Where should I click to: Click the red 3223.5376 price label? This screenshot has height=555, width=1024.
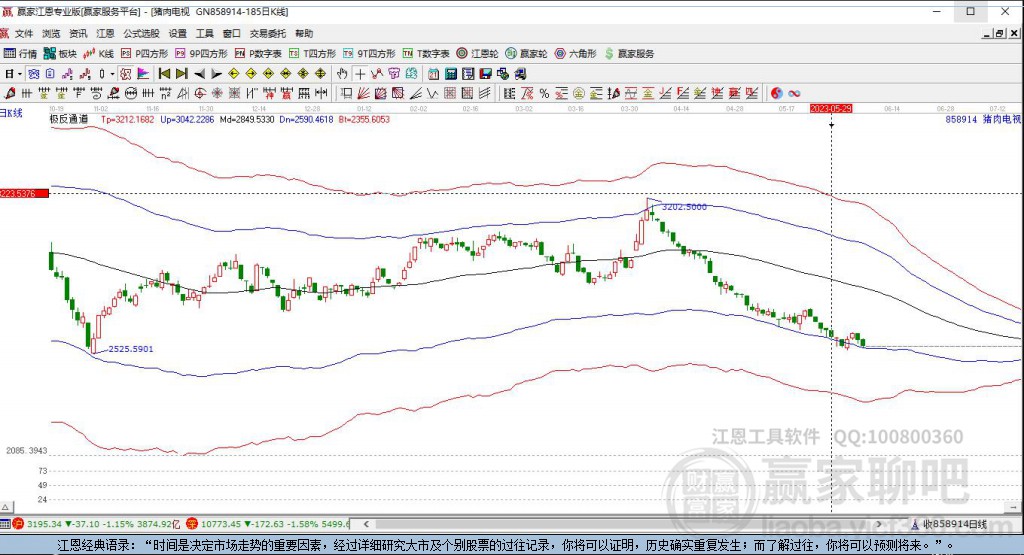(x=24, y=193)
